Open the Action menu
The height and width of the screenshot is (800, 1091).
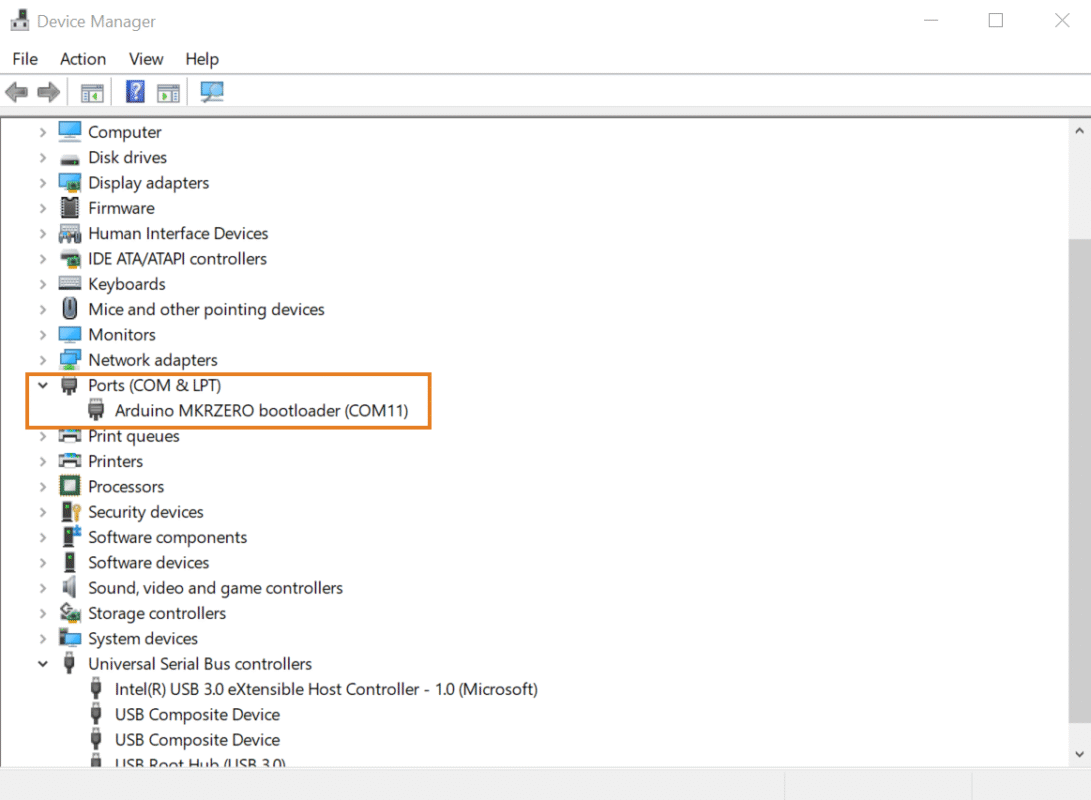click(x=82, y=59)
